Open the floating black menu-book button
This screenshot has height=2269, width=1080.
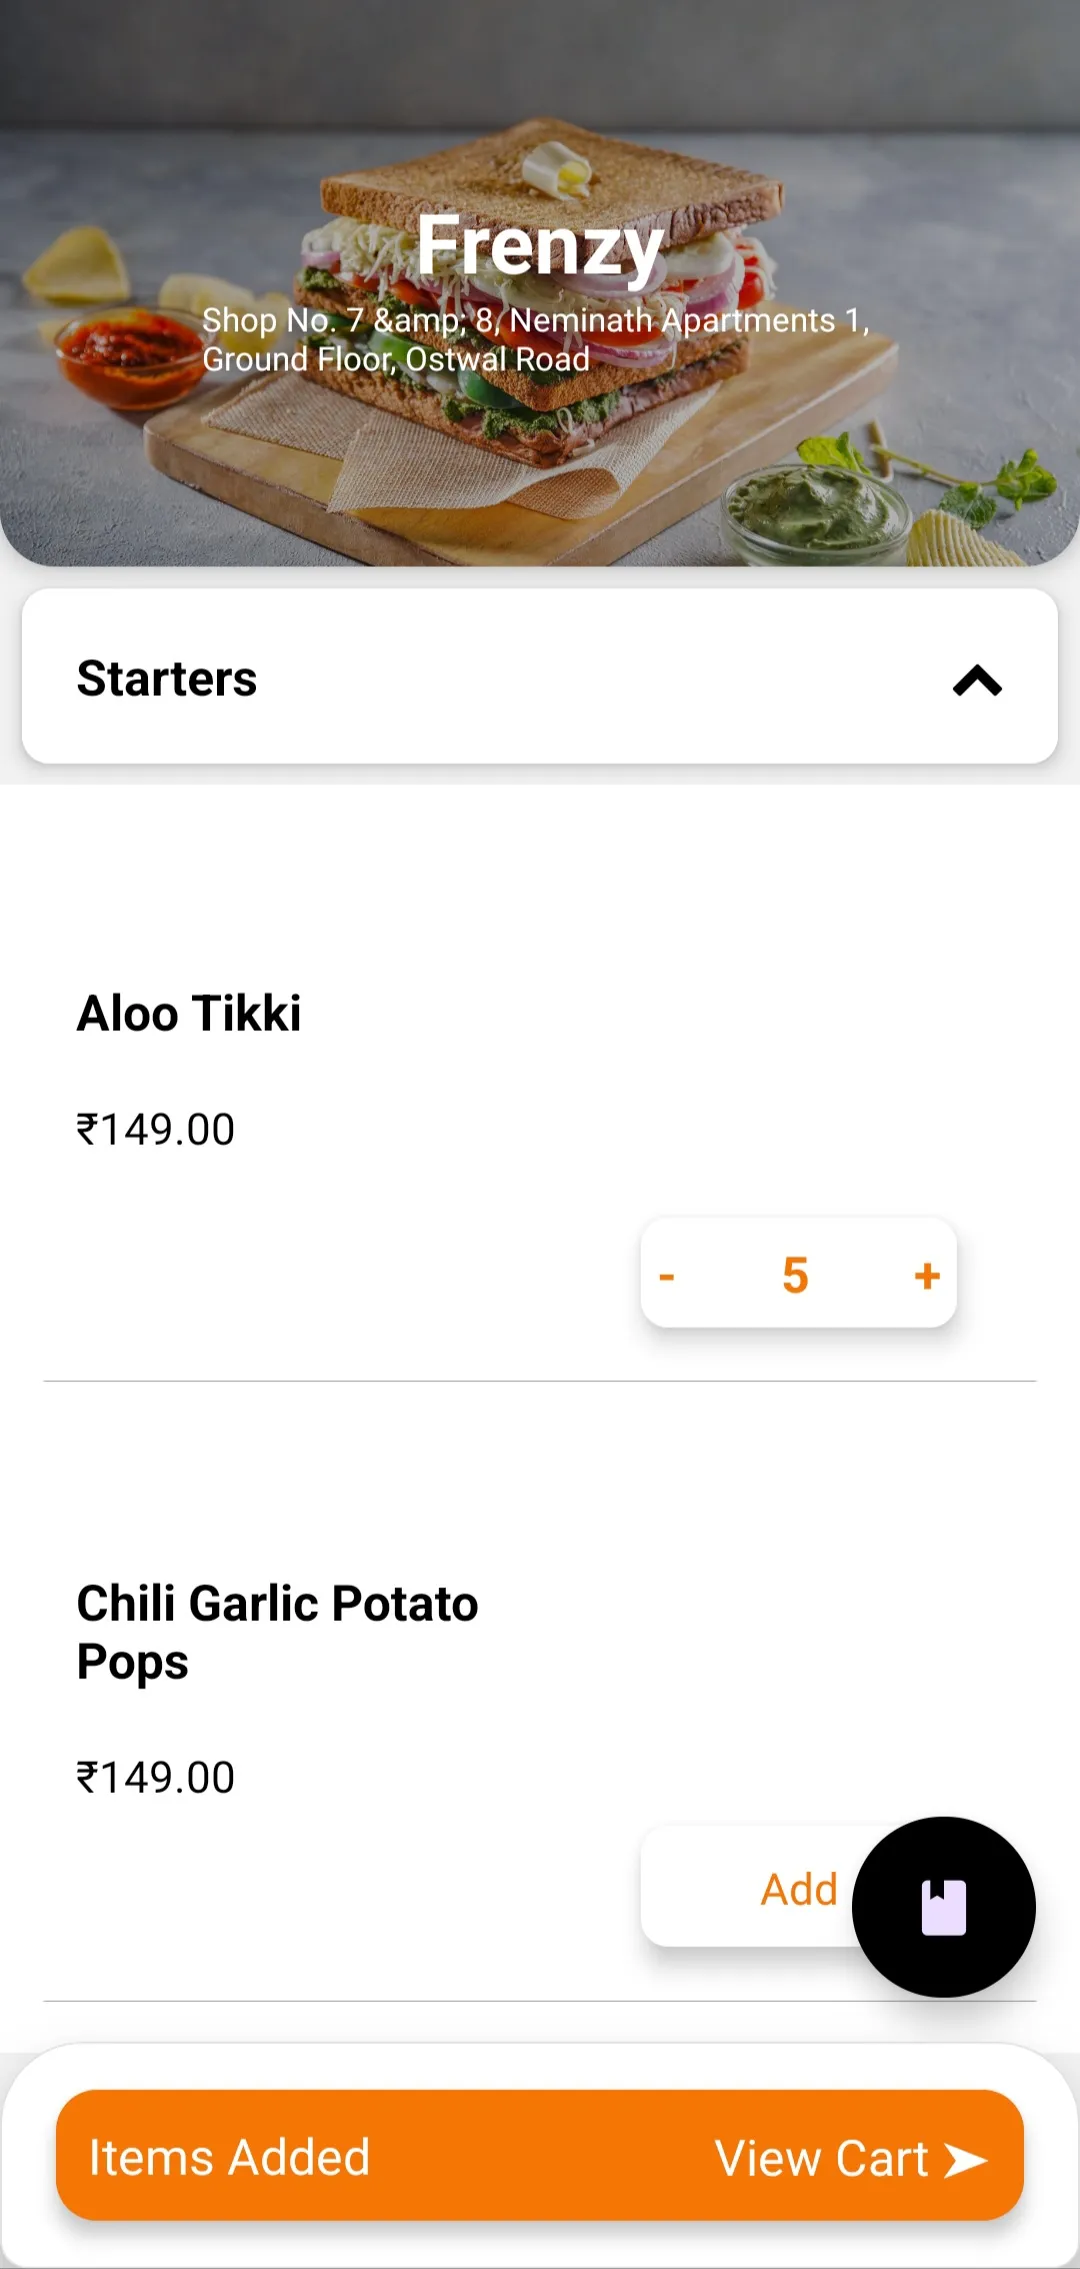[943, 1907]
